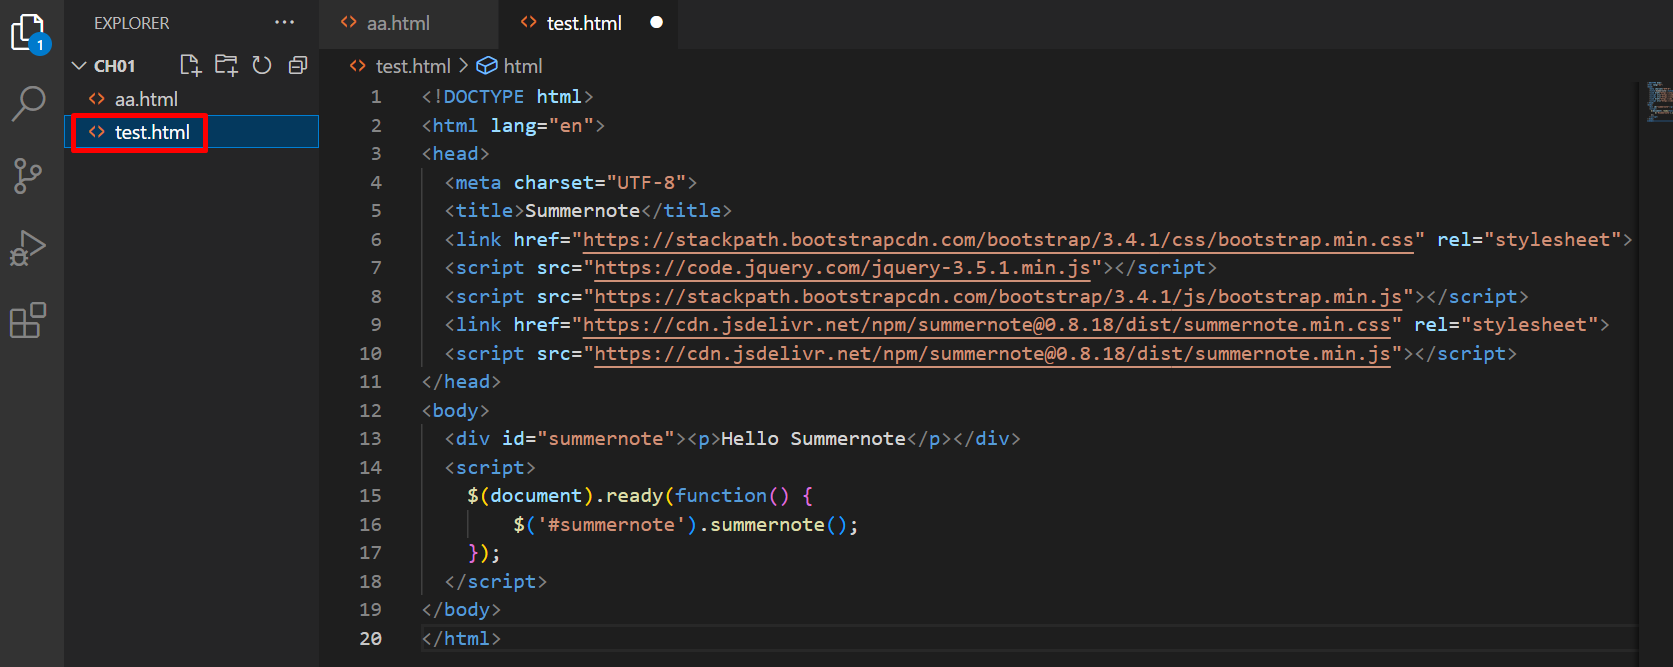Image resolution: width=1673 pixels, height=667 pixels.
Task: Collapse the CH01 folder section
Action: coord(80,66)
